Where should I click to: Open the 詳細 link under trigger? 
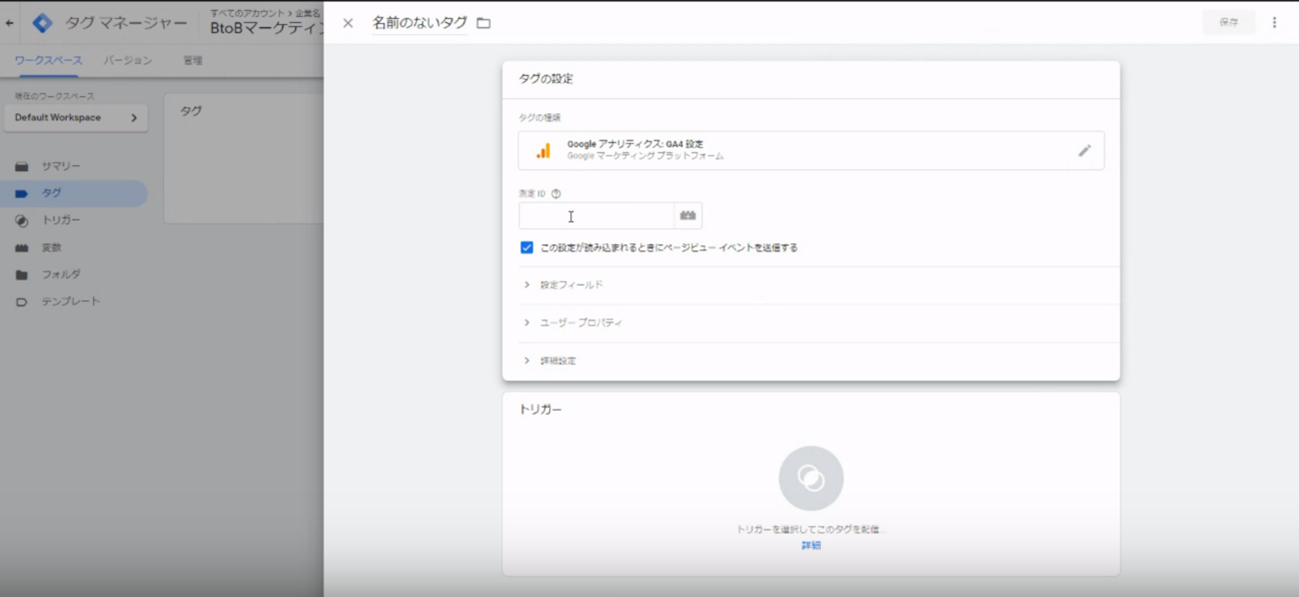811,546
